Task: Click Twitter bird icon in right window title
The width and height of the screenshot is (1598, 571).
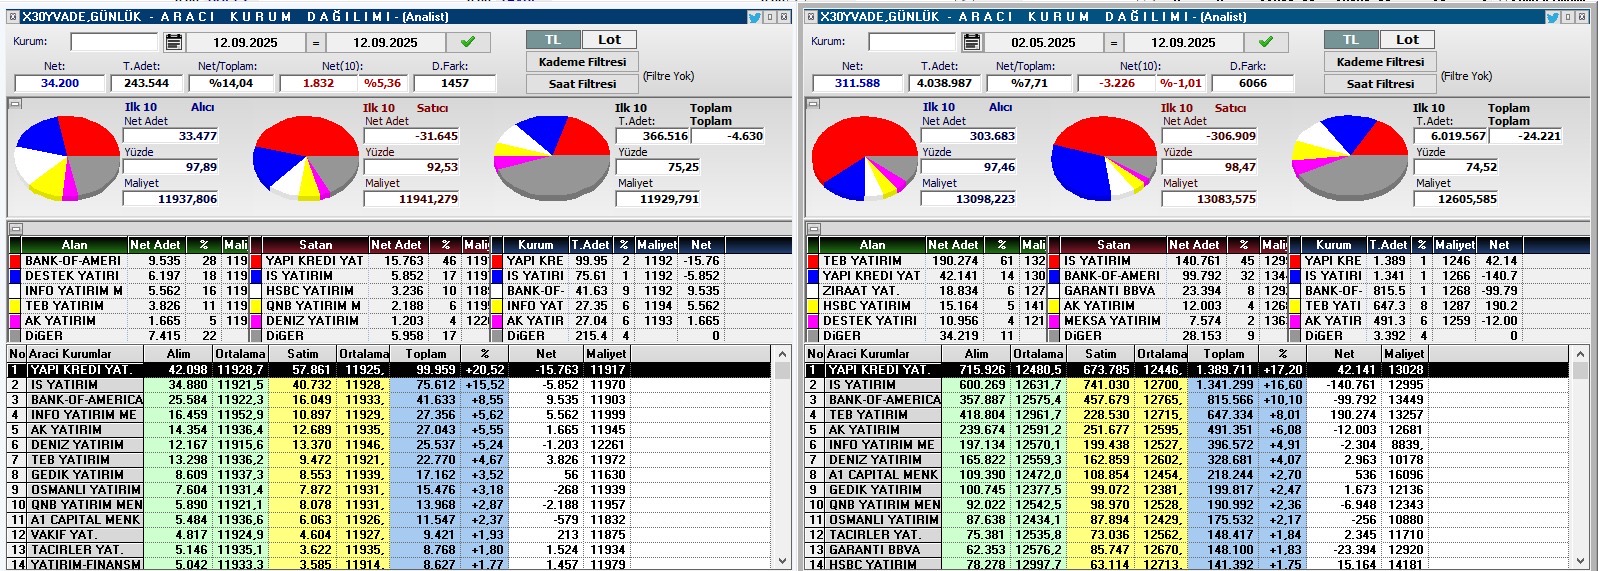Action: 1552,17
